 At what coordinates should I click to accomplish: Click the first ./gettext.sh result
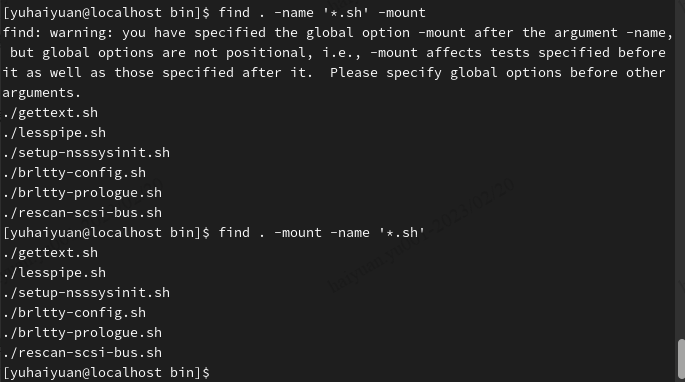pos(50,113)
